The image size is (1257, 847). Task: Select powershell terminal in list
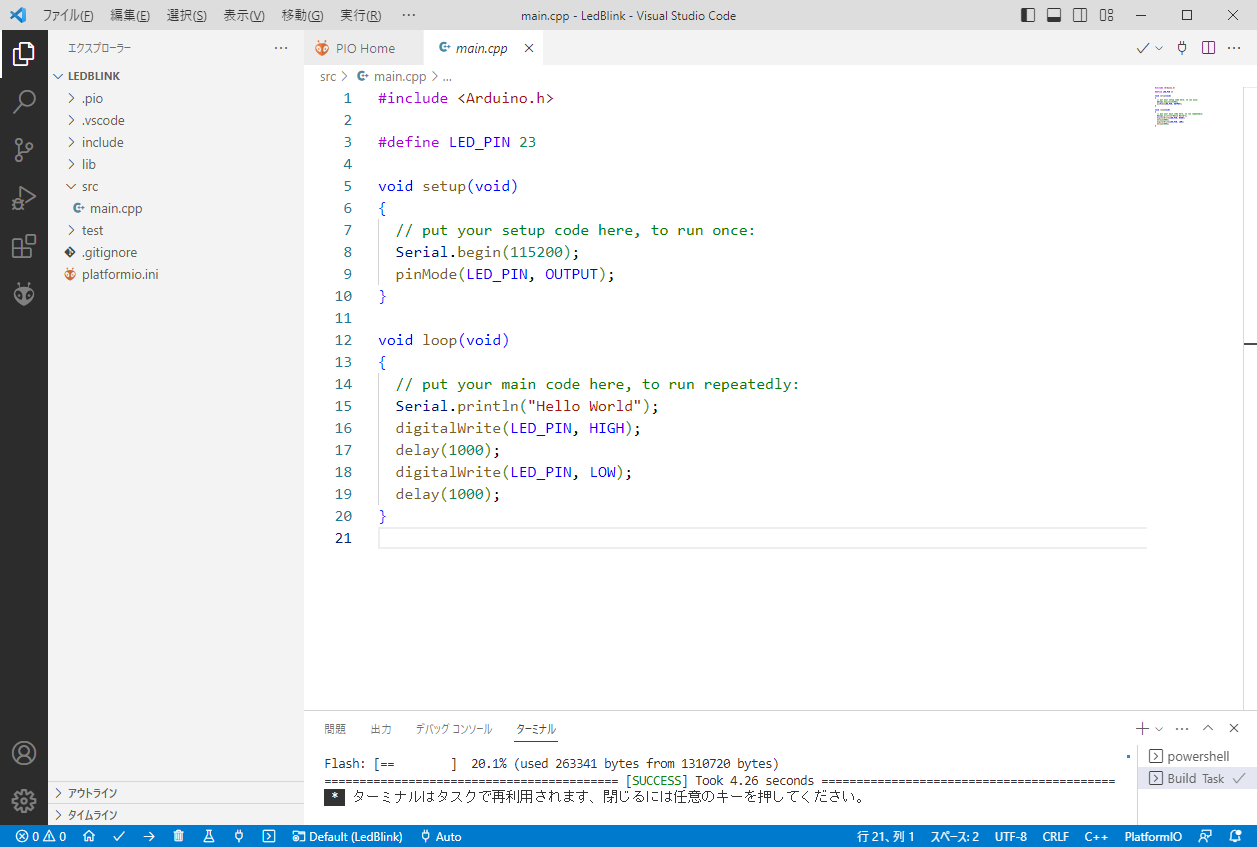pyautogui.click(x=1197, y=756)
